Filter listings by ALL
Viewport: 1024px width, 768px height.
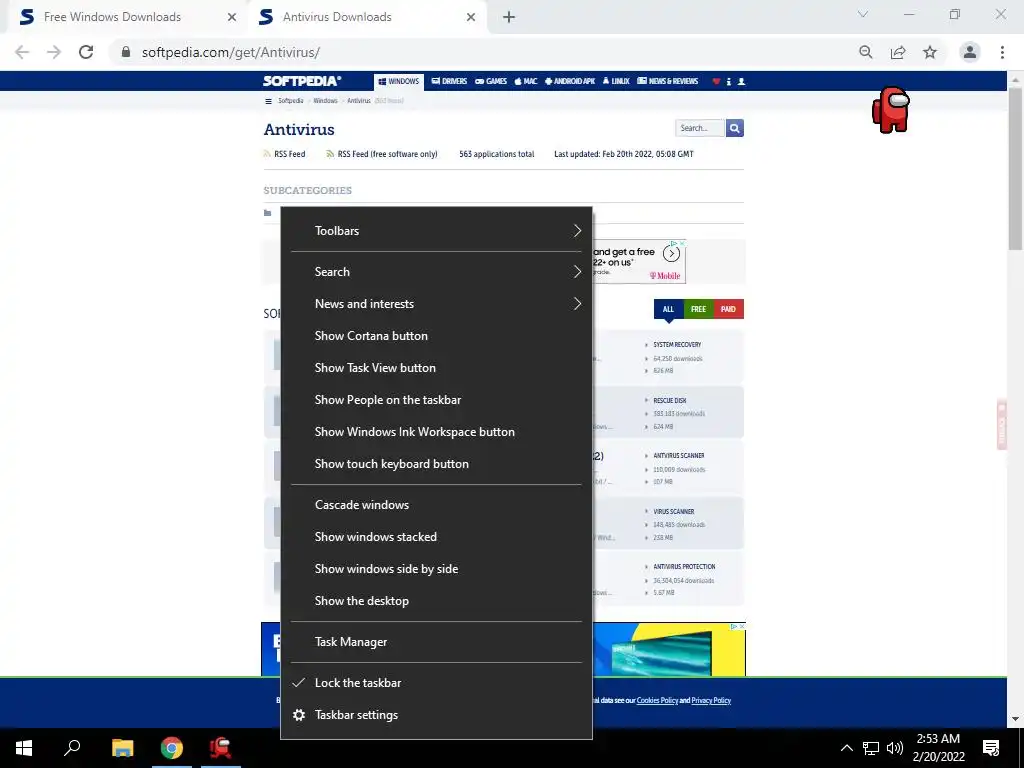click(668, 310)
